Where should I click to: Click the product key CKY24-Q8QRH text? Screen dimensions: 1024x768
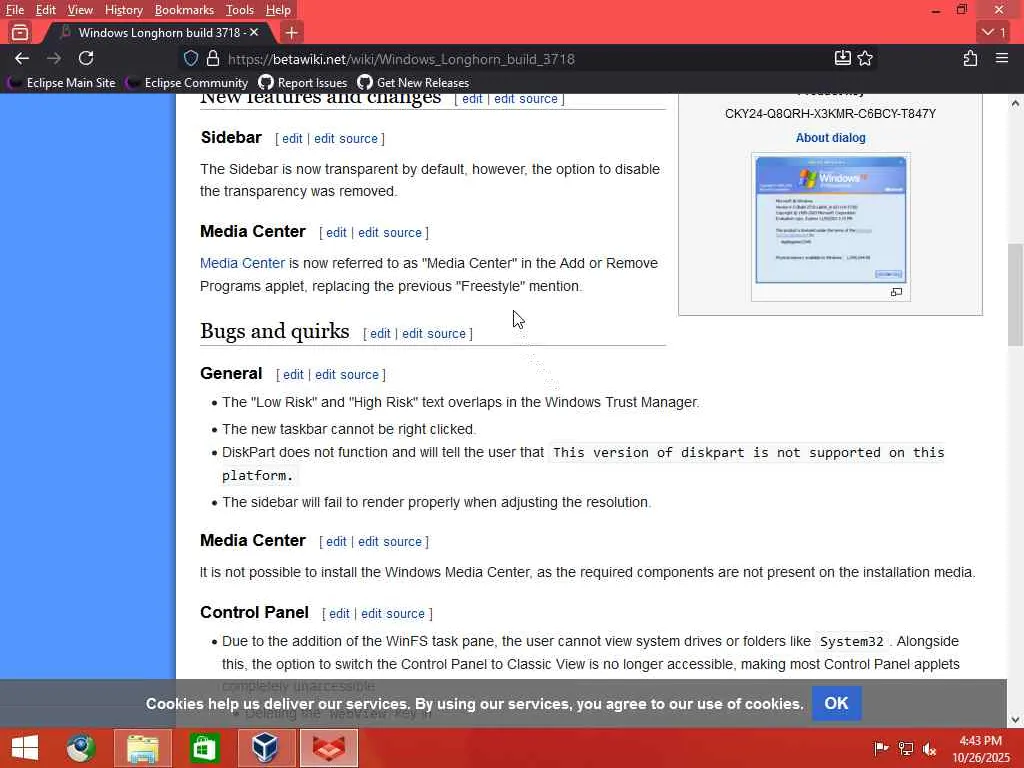tap(830, 114)
